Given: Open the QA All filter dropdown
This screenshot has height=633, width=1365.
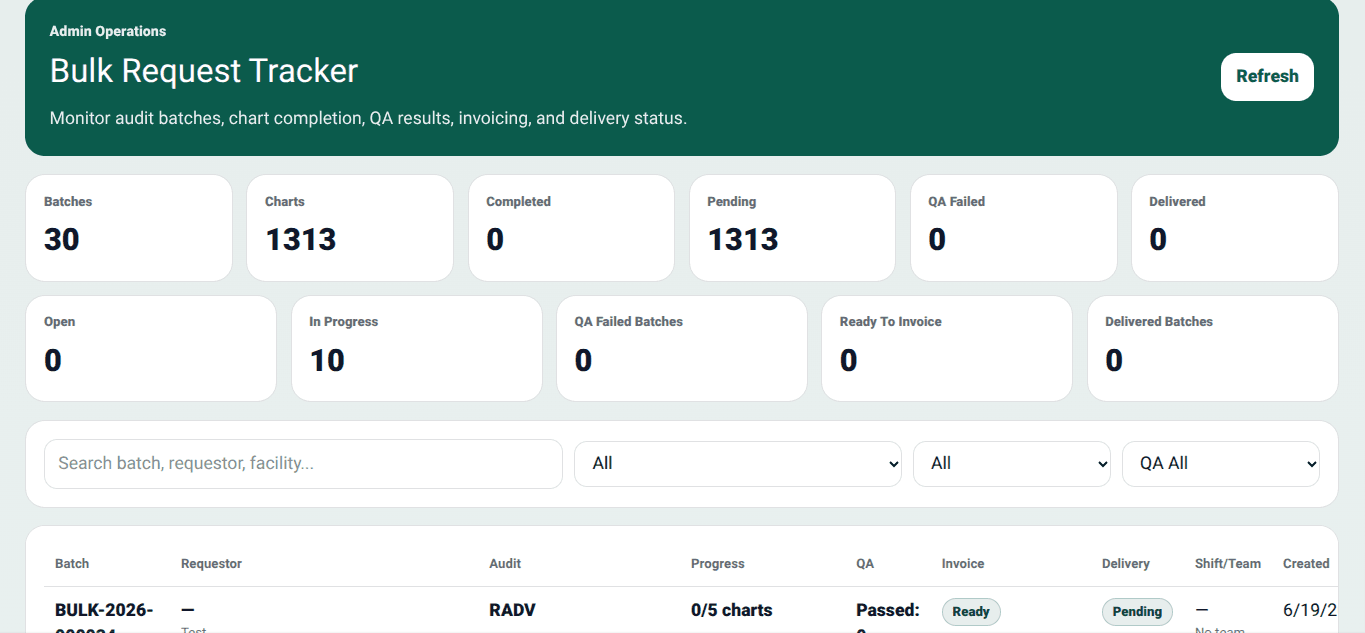Looking at the screenshot, I should click(1221, 464).
